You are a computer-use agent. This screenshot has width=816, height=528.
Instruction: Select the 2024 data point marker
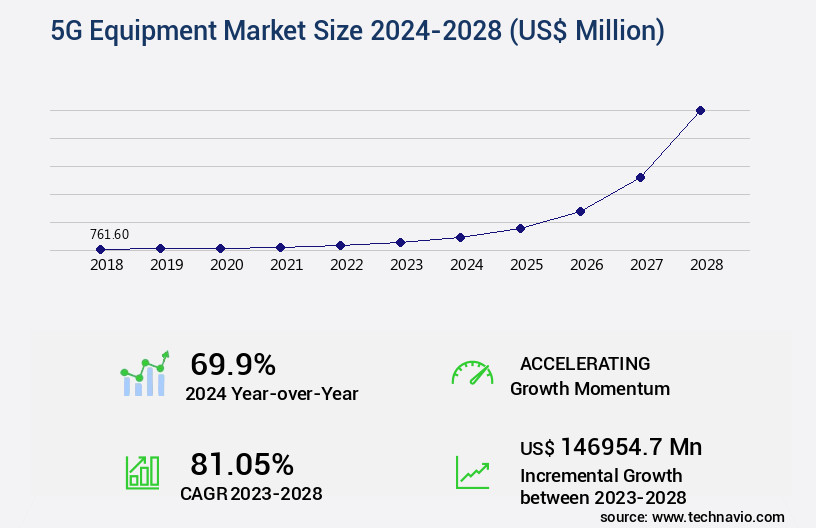[460, 237]
